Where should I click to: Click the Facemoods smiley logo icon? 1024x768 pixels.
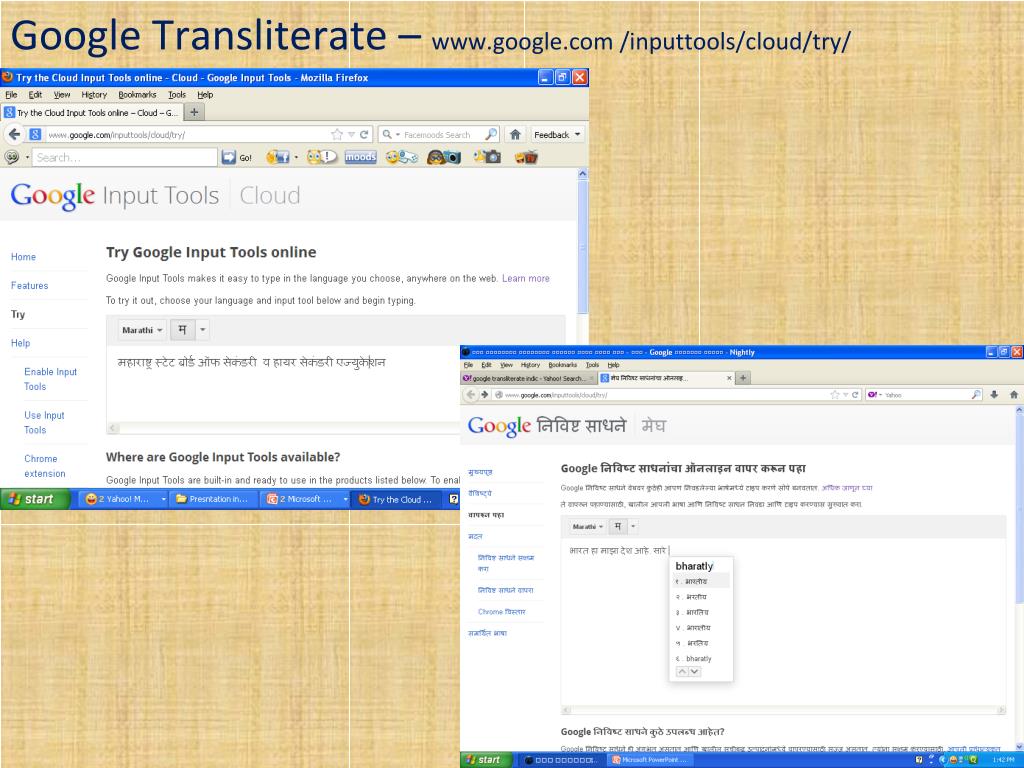coord(12,157)
